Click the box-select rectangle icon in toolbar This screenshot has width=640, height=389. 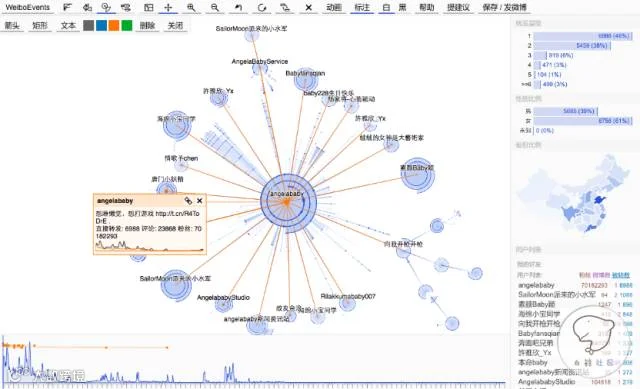coord(149,7)
